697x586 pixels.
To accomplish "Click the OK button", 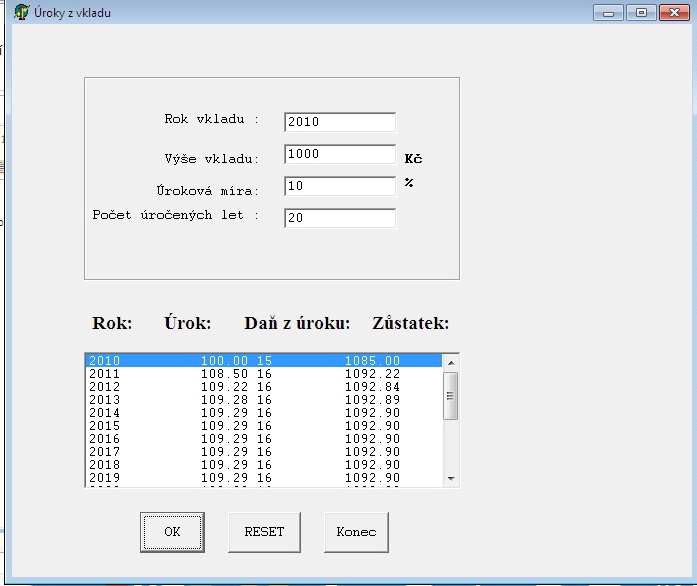I will point(172,532).
